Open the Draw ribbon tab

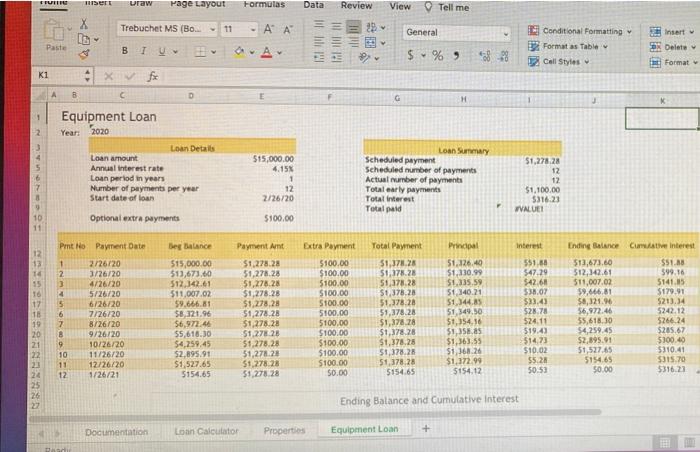pos(141,3)
